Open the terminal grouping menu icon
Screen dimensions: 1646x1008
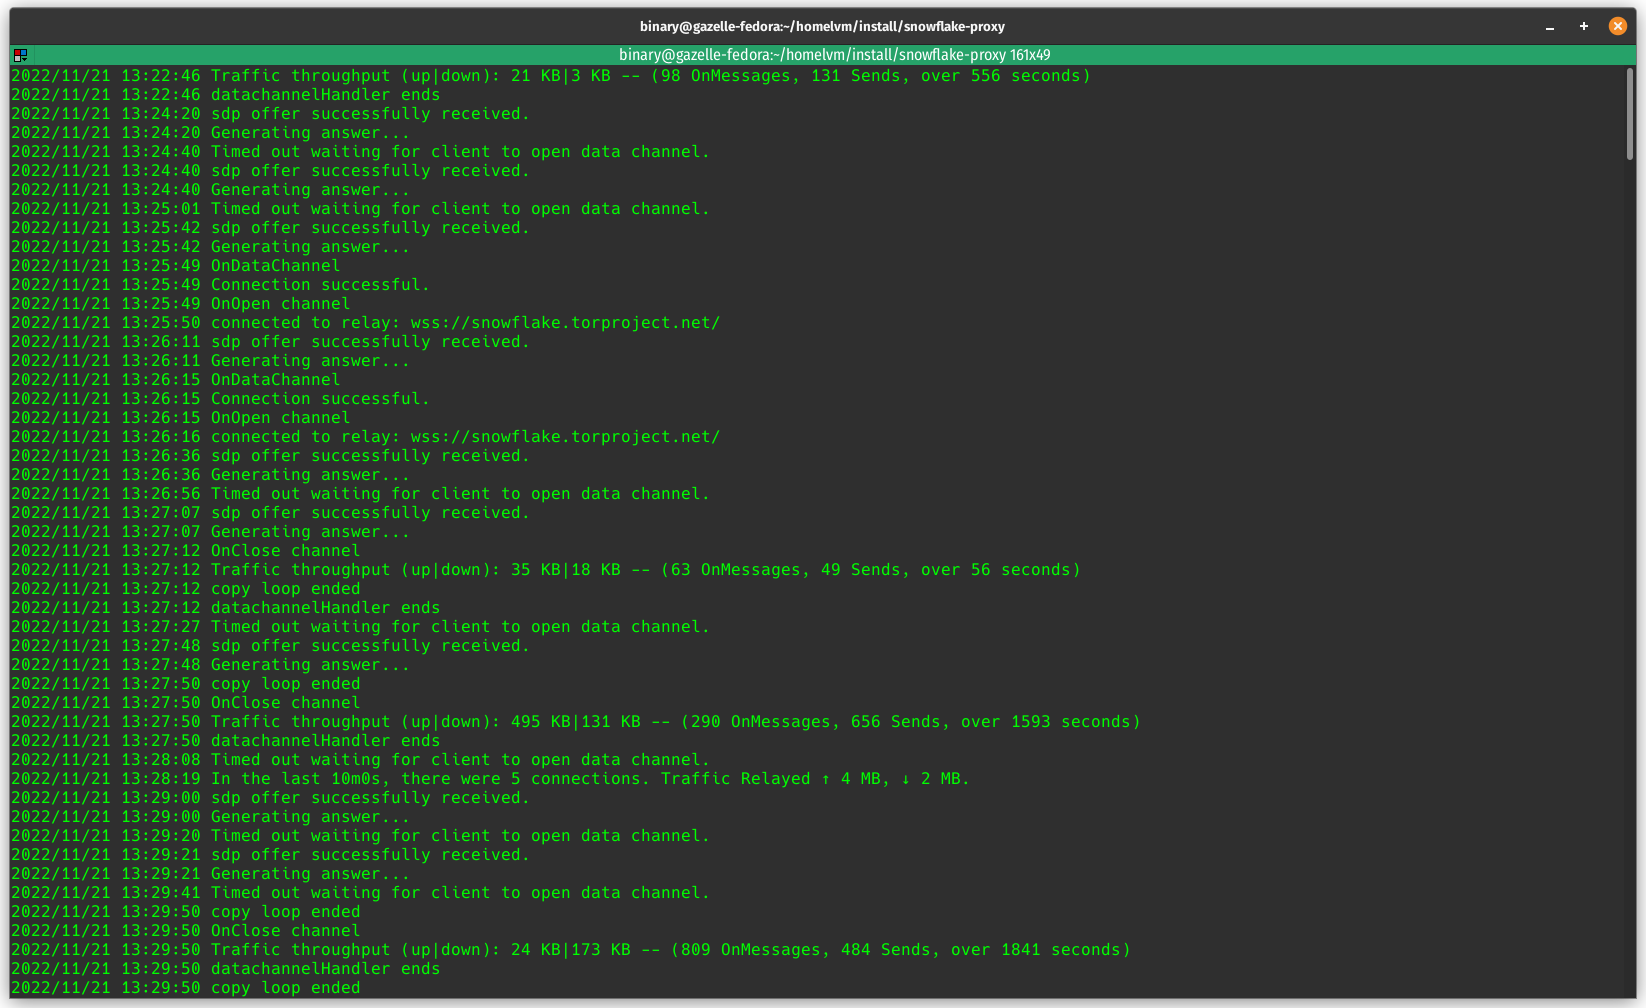pos(20,55)
